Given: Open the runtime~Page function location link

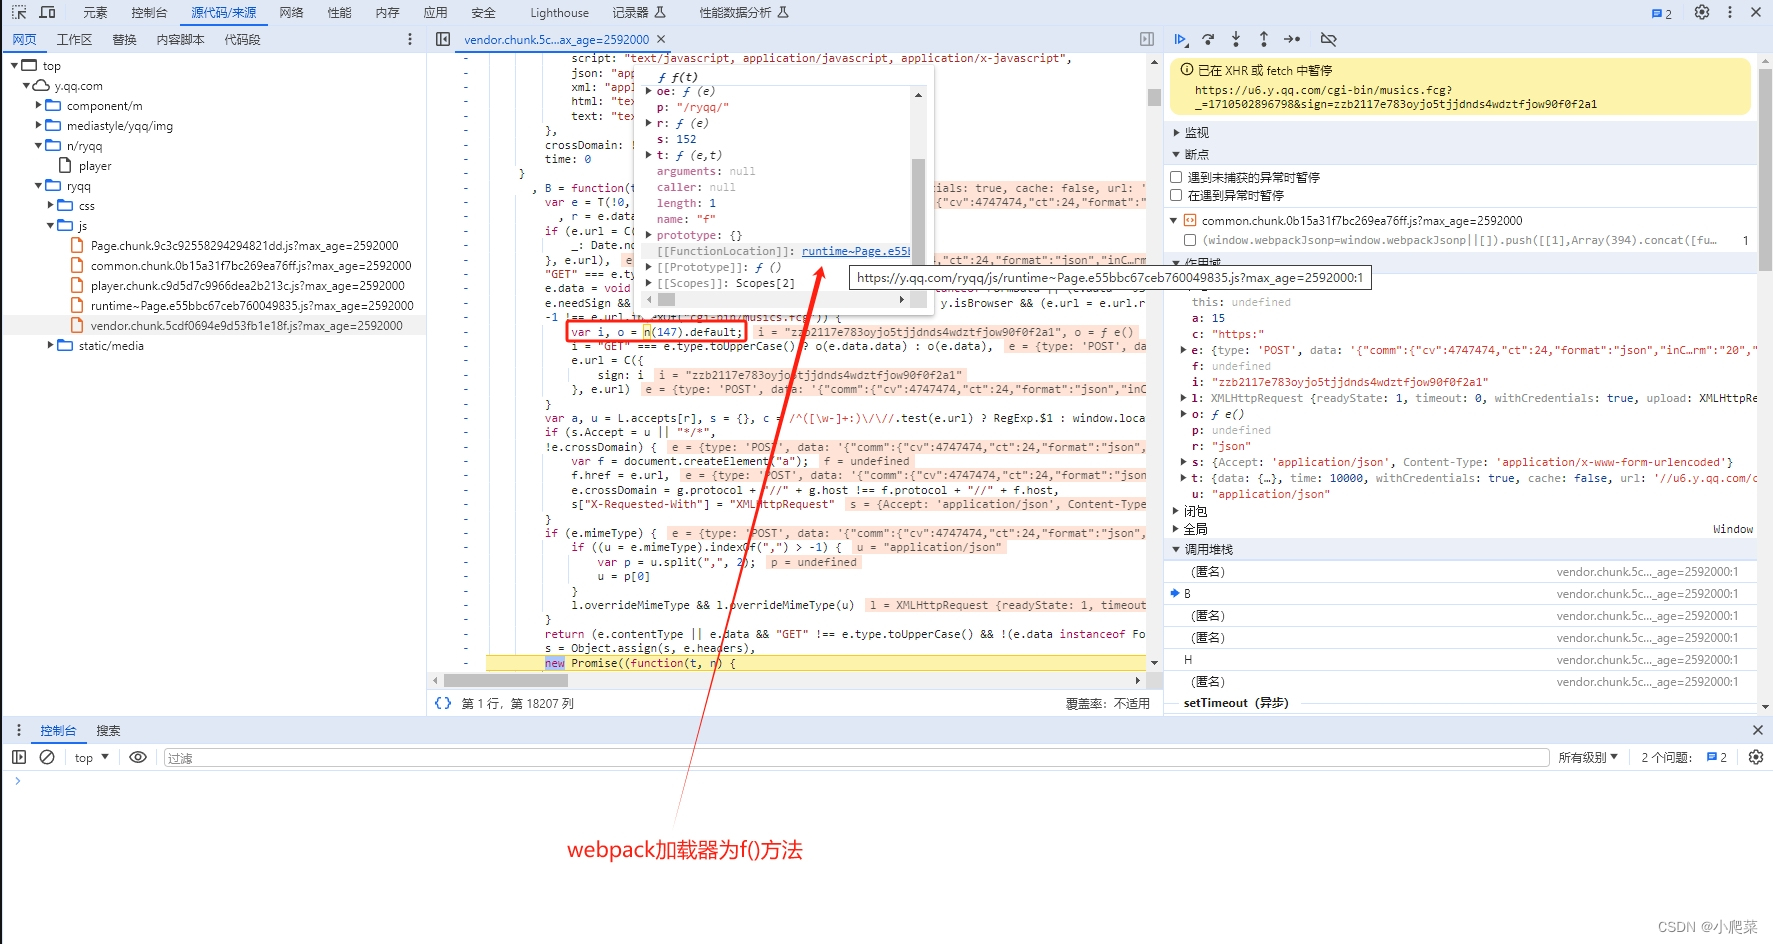Looking at the screenshot, I should point(855,251).
